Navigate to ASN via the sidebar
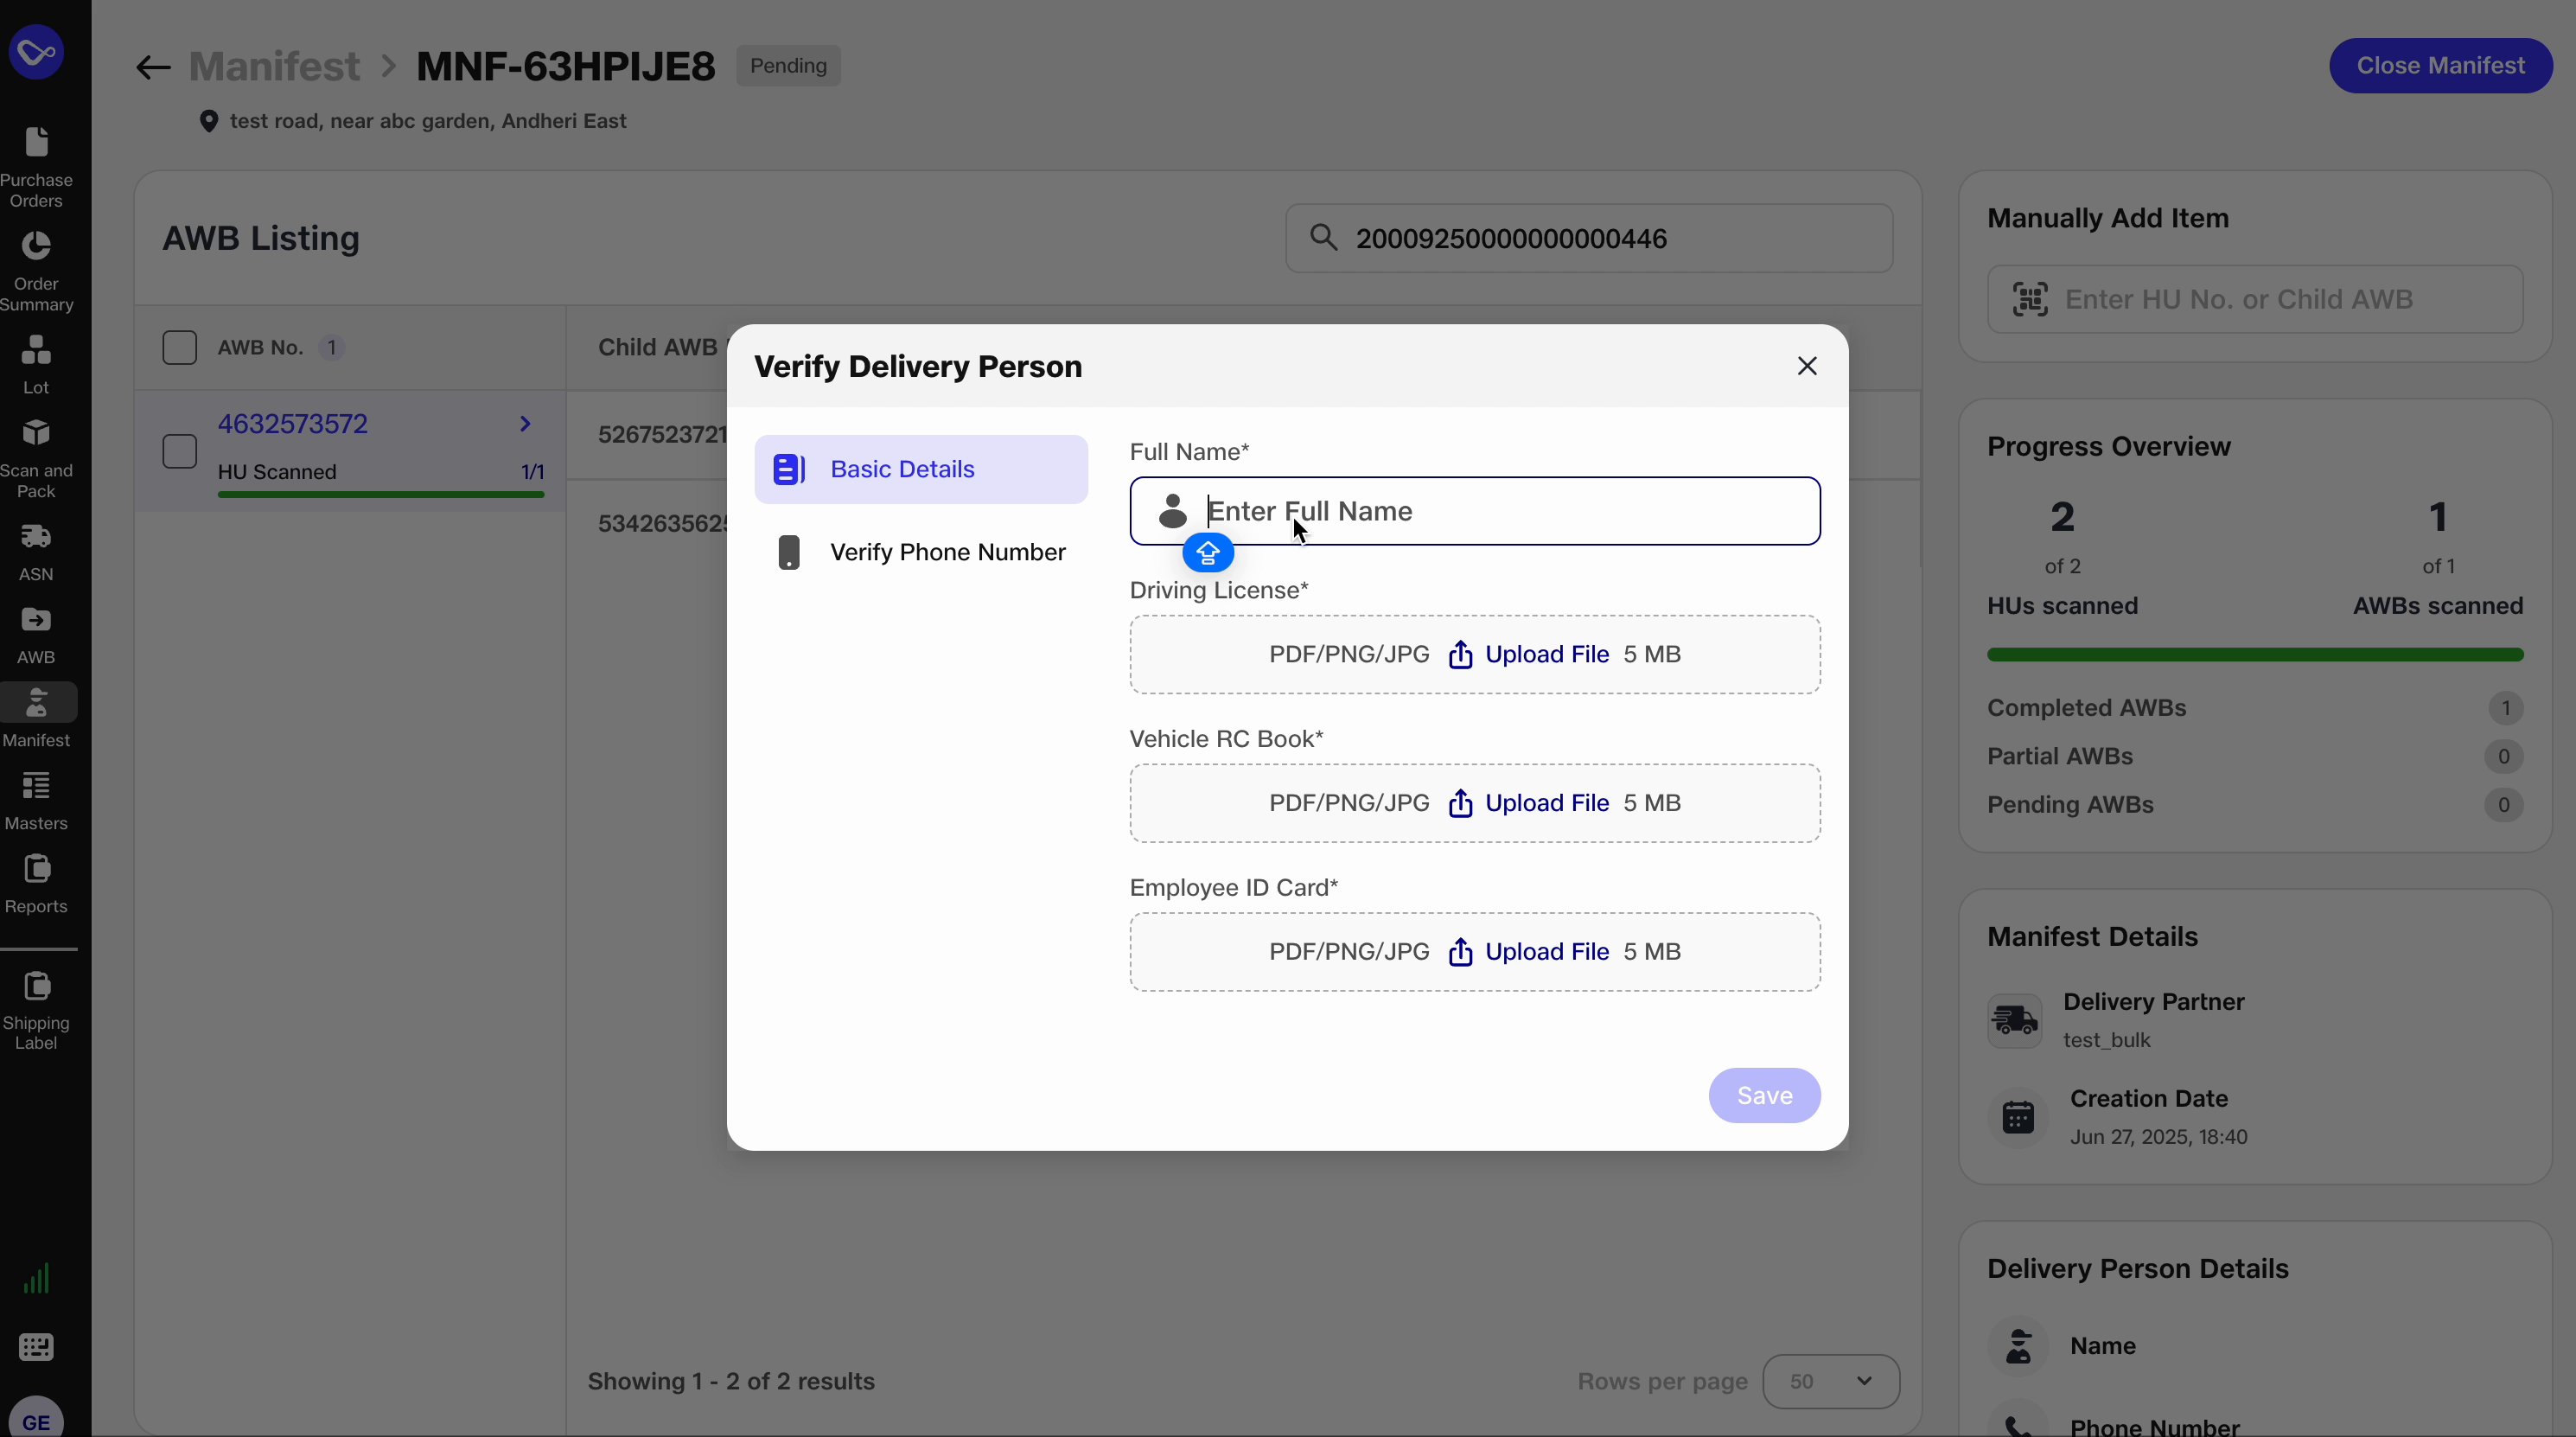 point(36,552)
